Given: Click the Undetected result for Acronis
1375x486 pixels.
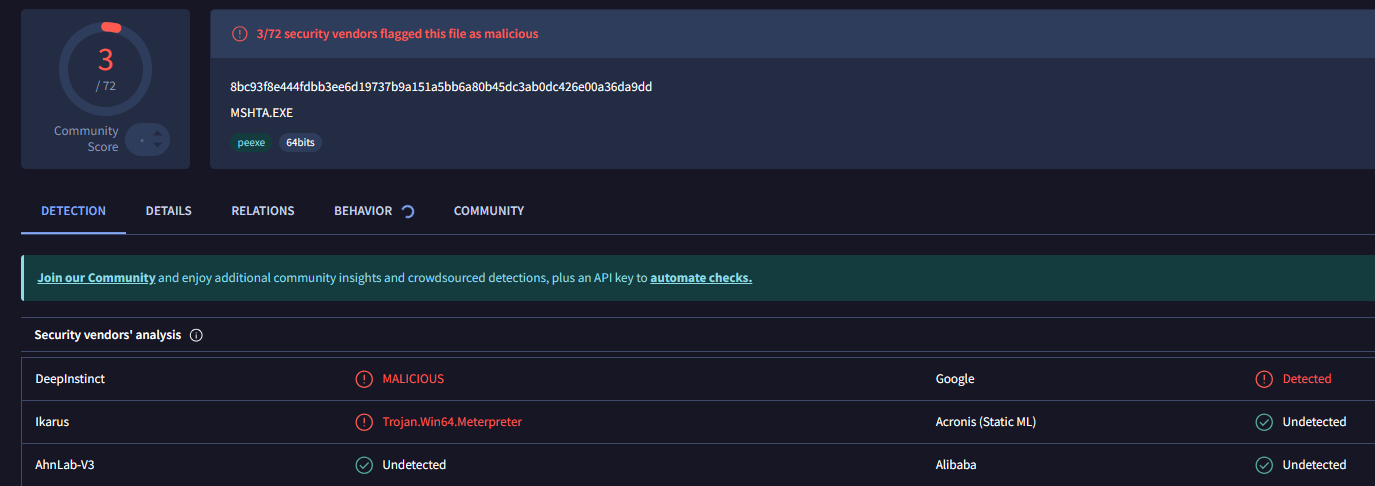Looking at the screenshot, I should (x=1314, y=422).
